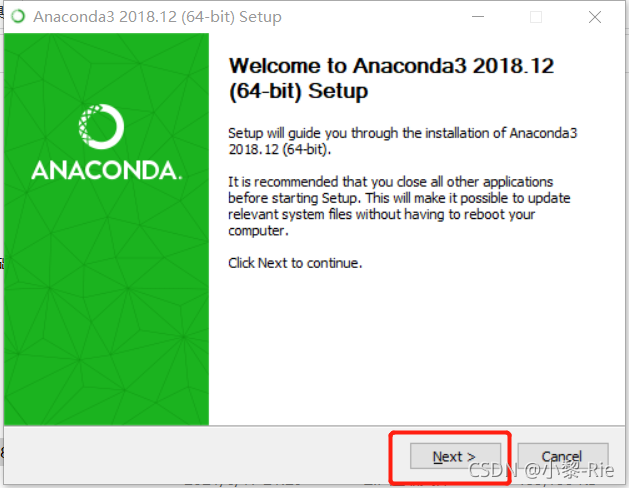Image resolution: width=629 pixels, height=488 pixels.
Task: Click the red highlight box border around Next
Action: click(x=450, y=433)
